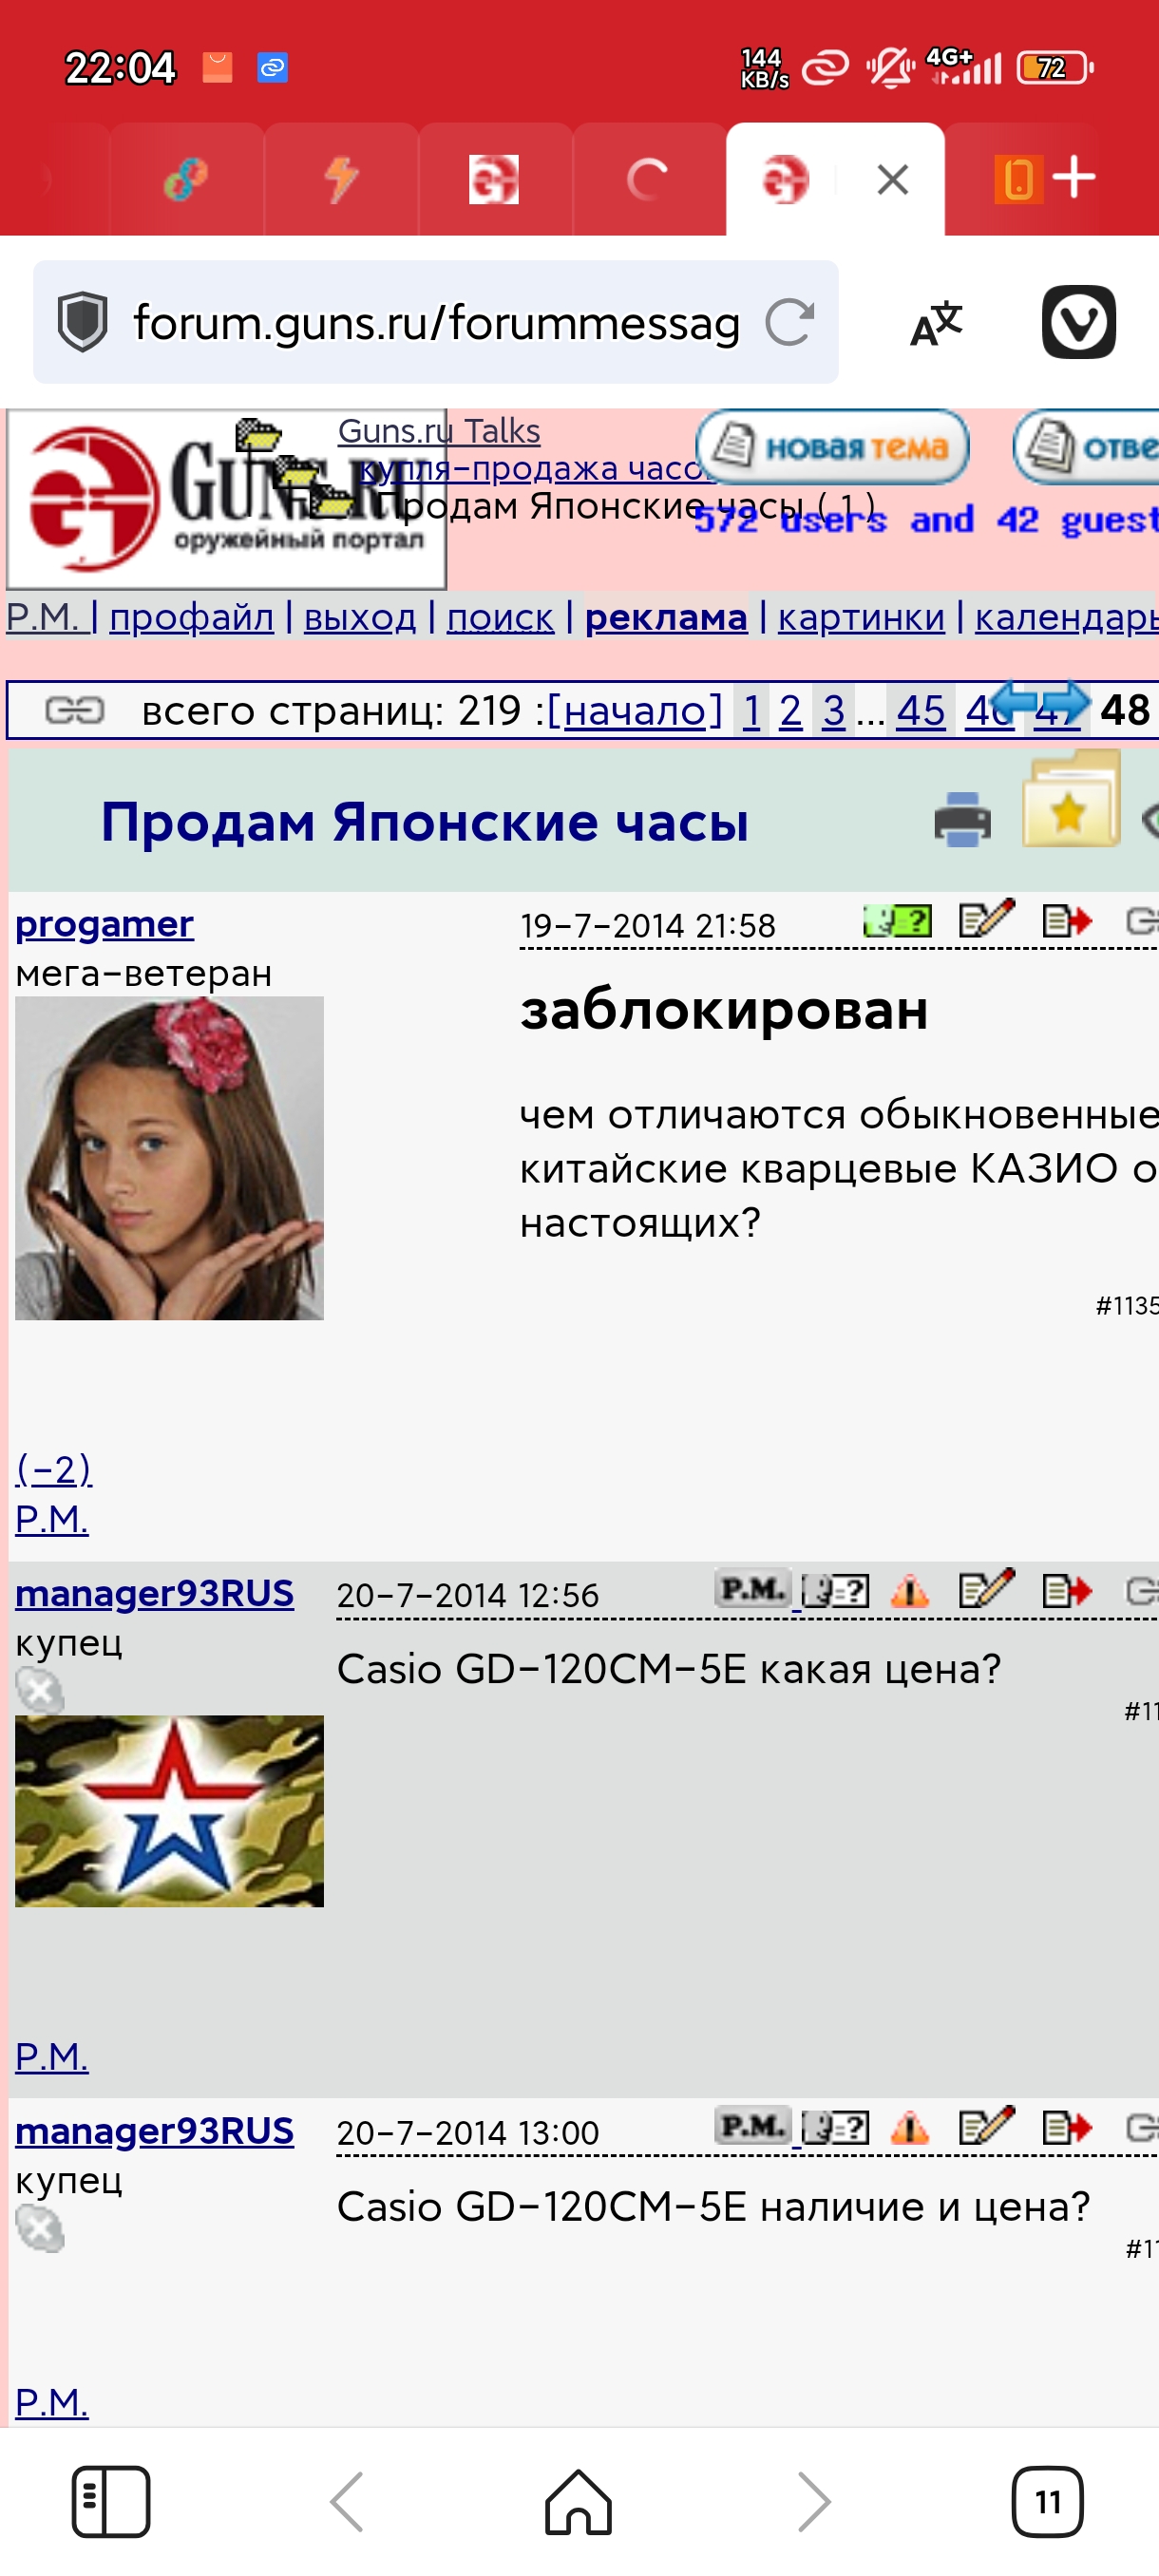Click the 'новая тема' button

click(832, 447)
